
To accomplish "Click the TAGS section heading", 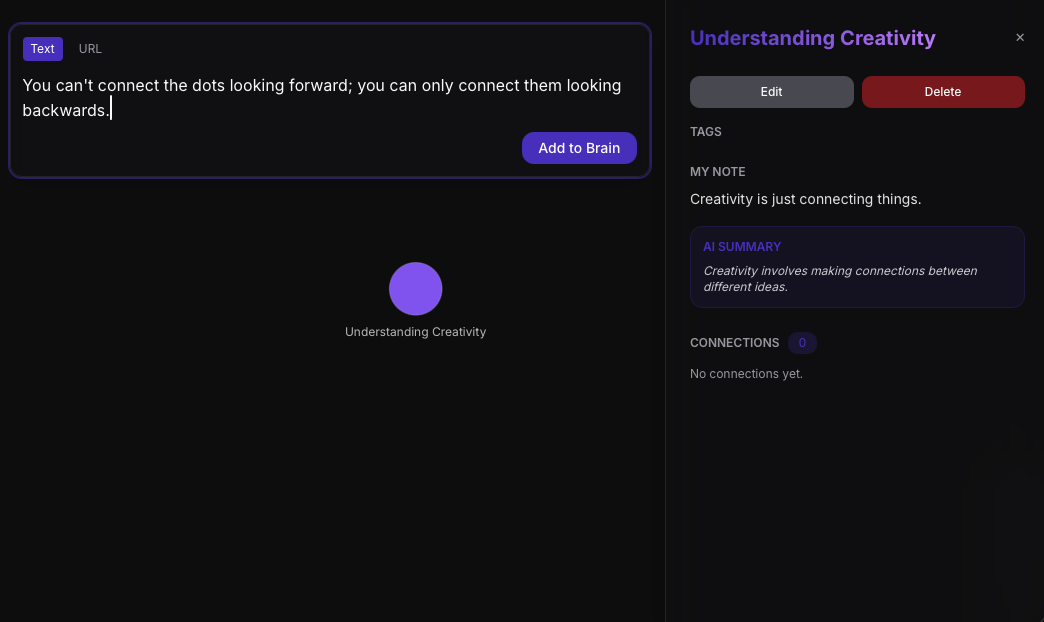I will 706,132.
